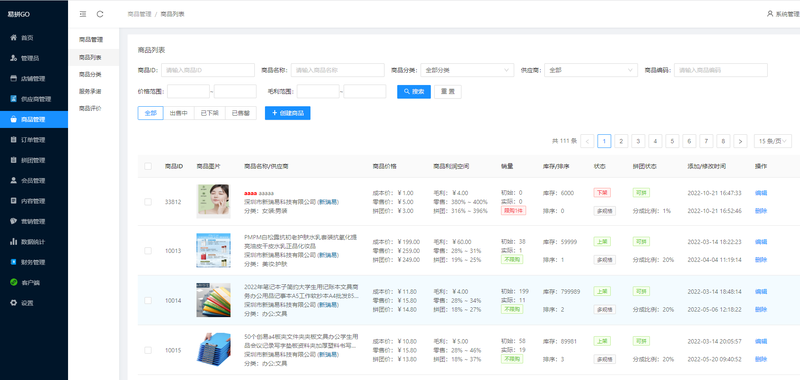This screenshot has width=800, height=380.
Task: Open 首页 home icon in sidebar
Action: (x=13, y=38)
